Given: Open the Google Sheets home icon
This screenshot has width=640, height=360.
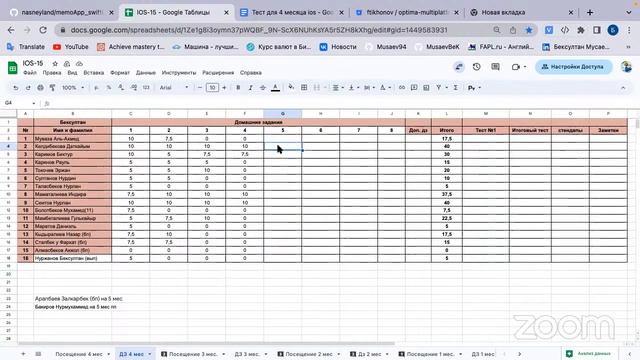Looking at the screenshot, I should (x=13, y=67).
